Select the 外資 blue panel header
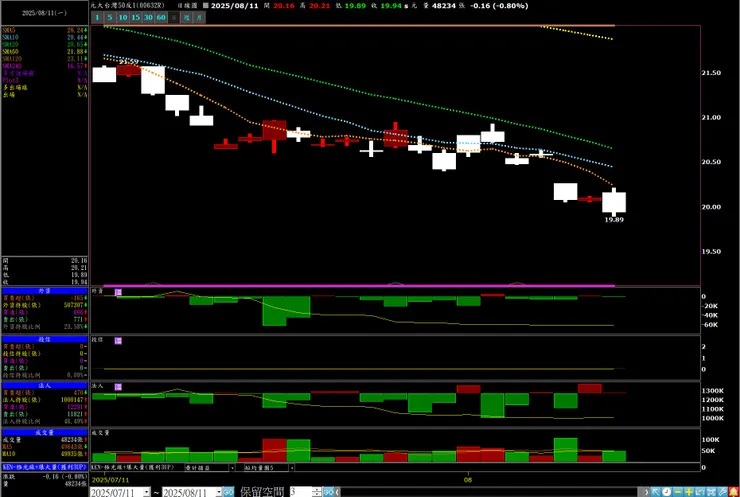Viewport: 740px width, 497px height. click(x=44, y=291)
